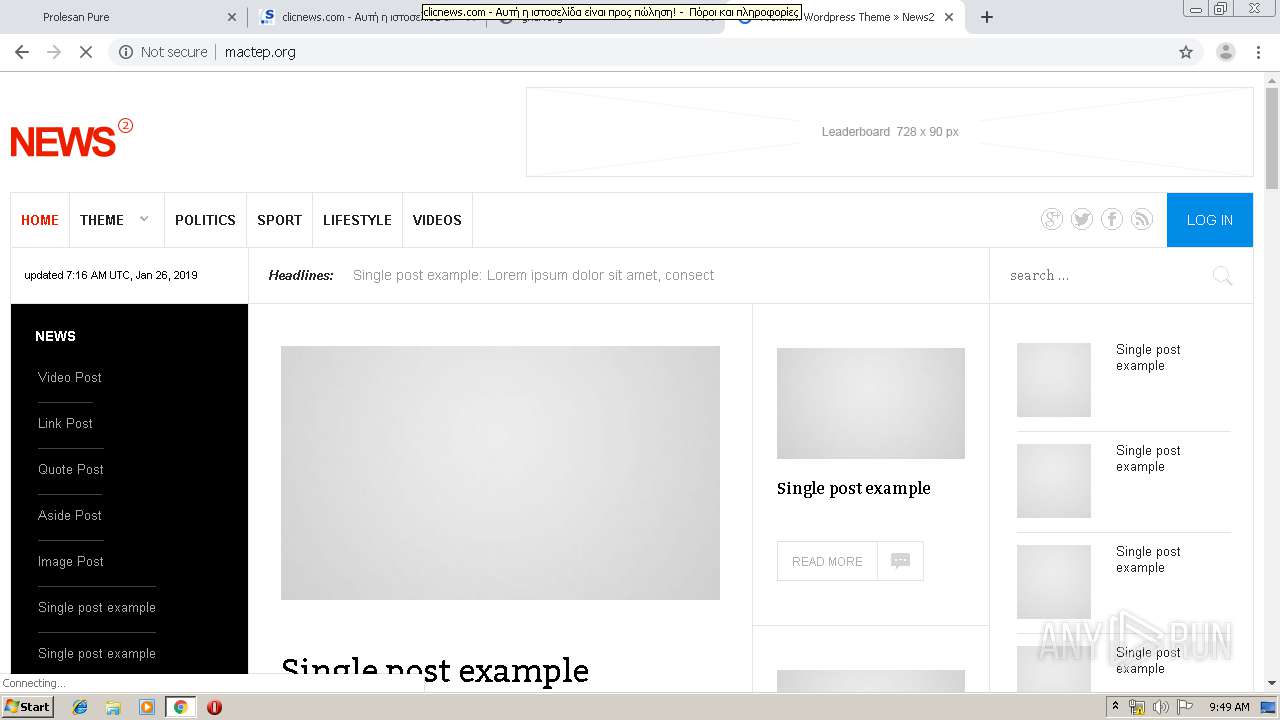Click the NEWS heading in black sidebar
Viewport: 1280px width, 720px height.
[55, 336]
